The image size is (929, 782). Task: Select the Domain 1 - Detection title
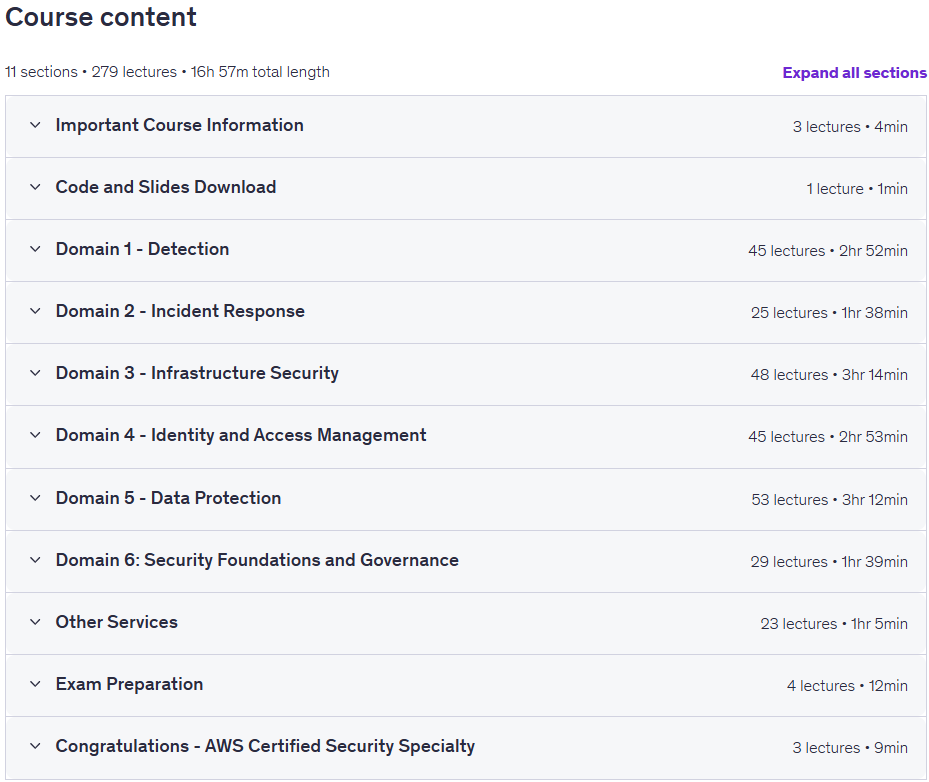coord(142,249)
